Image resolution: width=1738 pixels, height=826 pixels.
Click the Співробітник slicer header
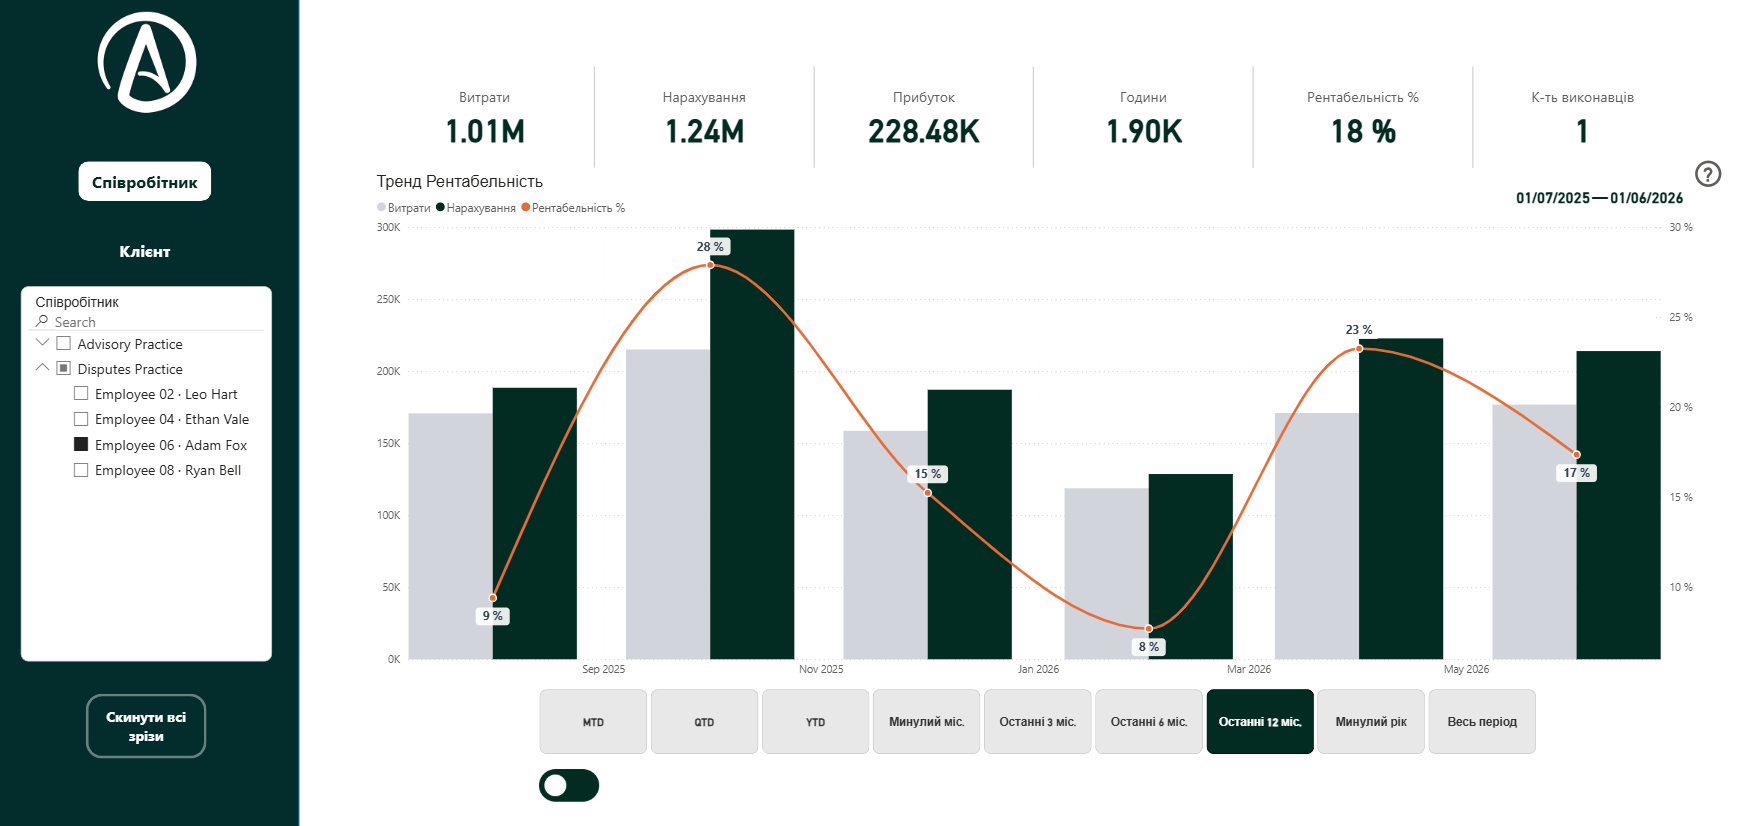77,302
